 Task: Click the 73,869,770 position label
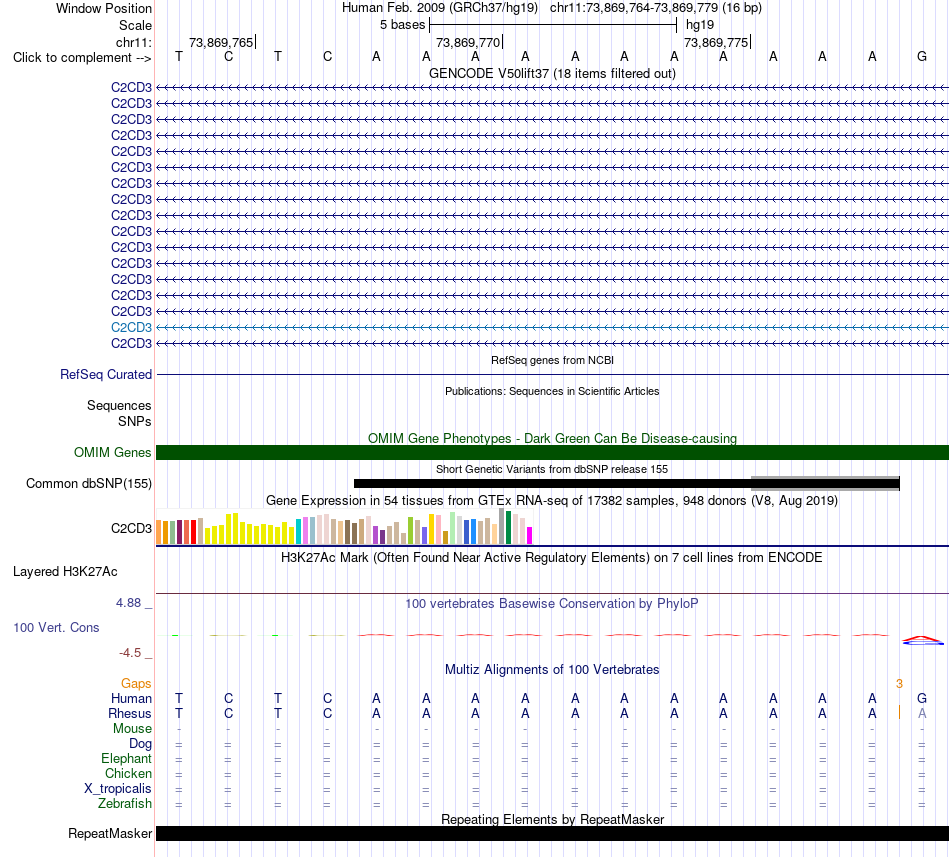coord(468,42)
